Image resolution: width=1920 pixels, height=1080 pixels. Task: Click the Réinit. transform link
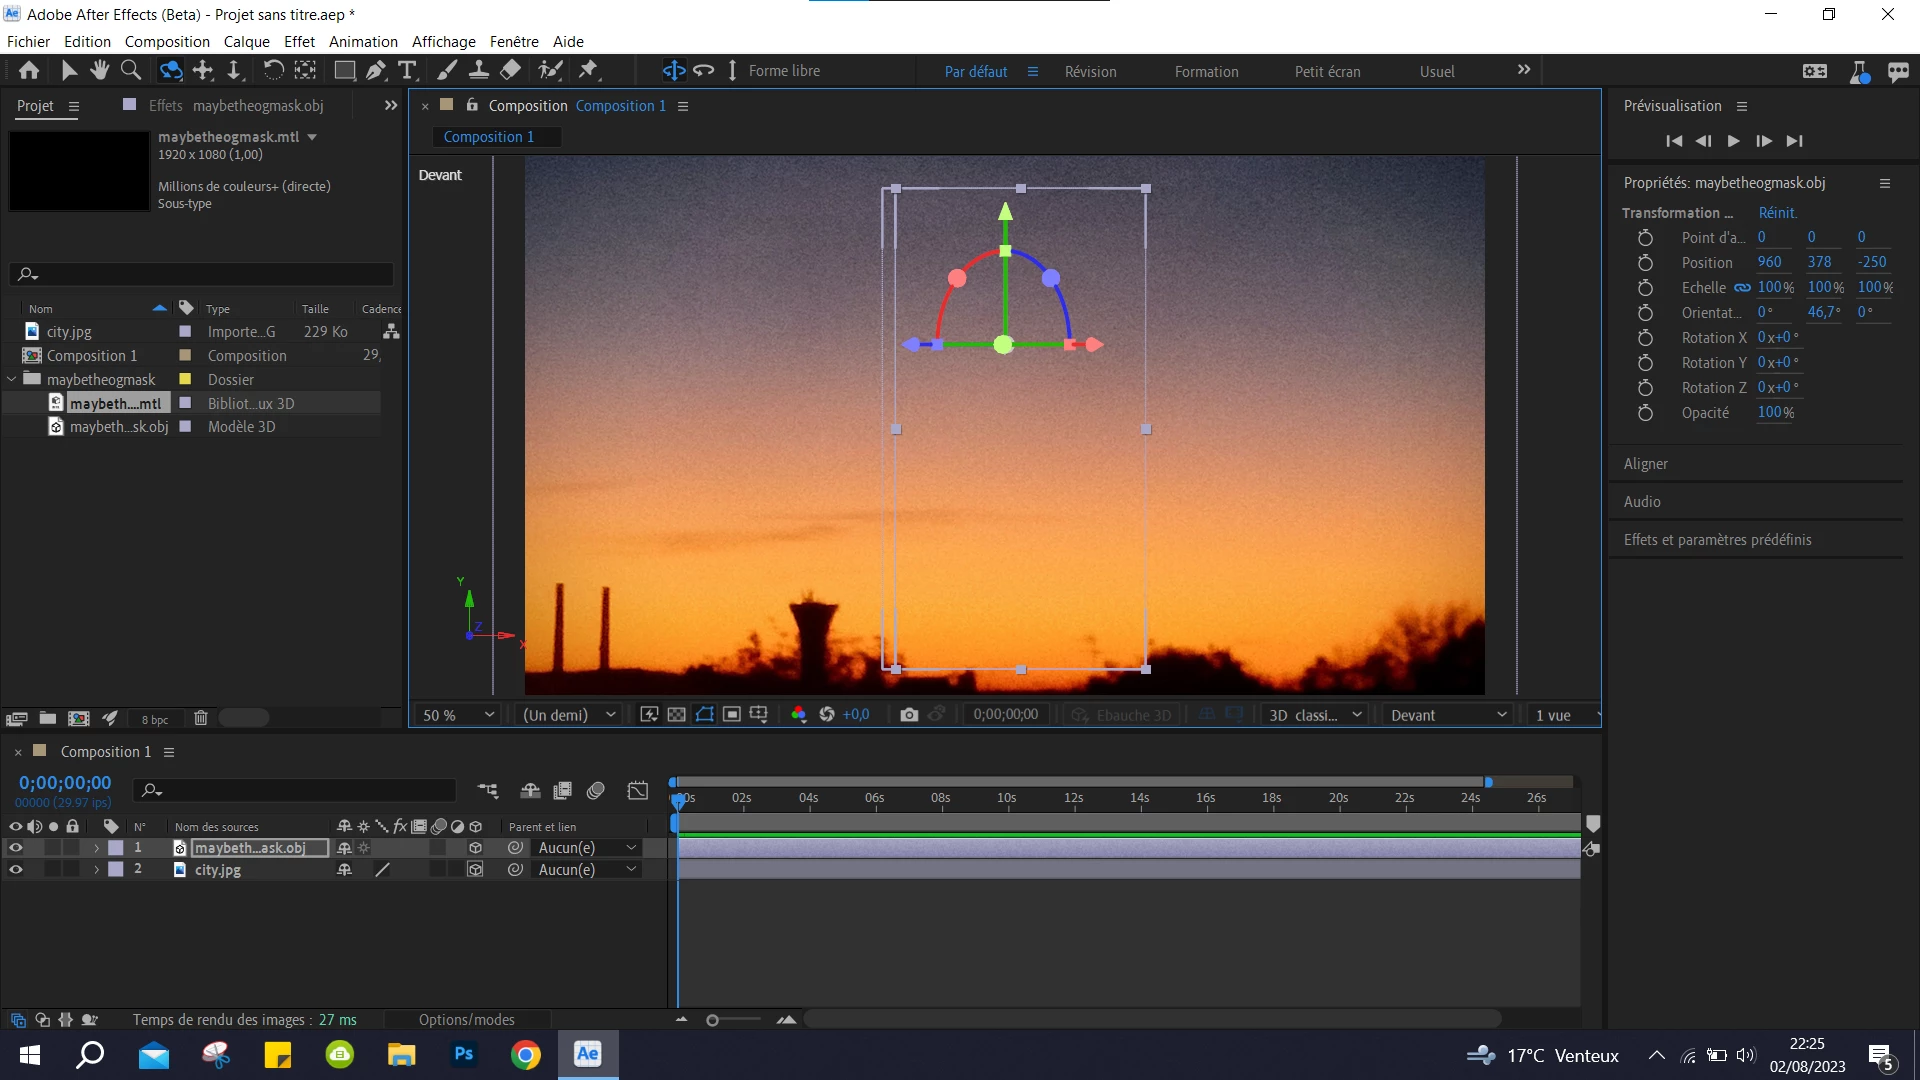(1777, 212)
